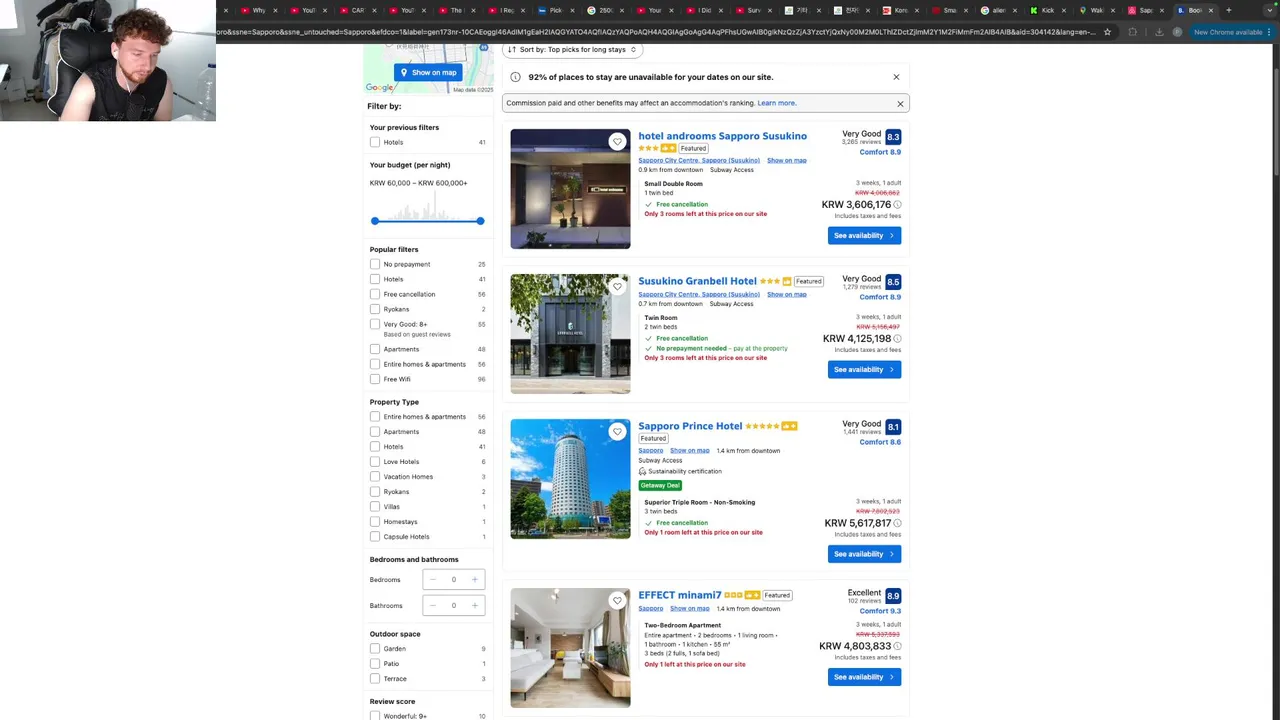The image size is (1280, 720).
Task: Check Villas property type
Action: point(375,507)
